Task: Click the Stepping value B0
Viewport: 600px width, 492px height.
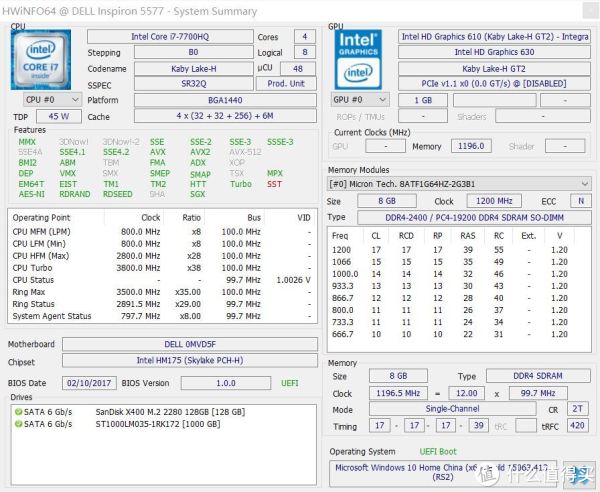Action: point(193,52)
